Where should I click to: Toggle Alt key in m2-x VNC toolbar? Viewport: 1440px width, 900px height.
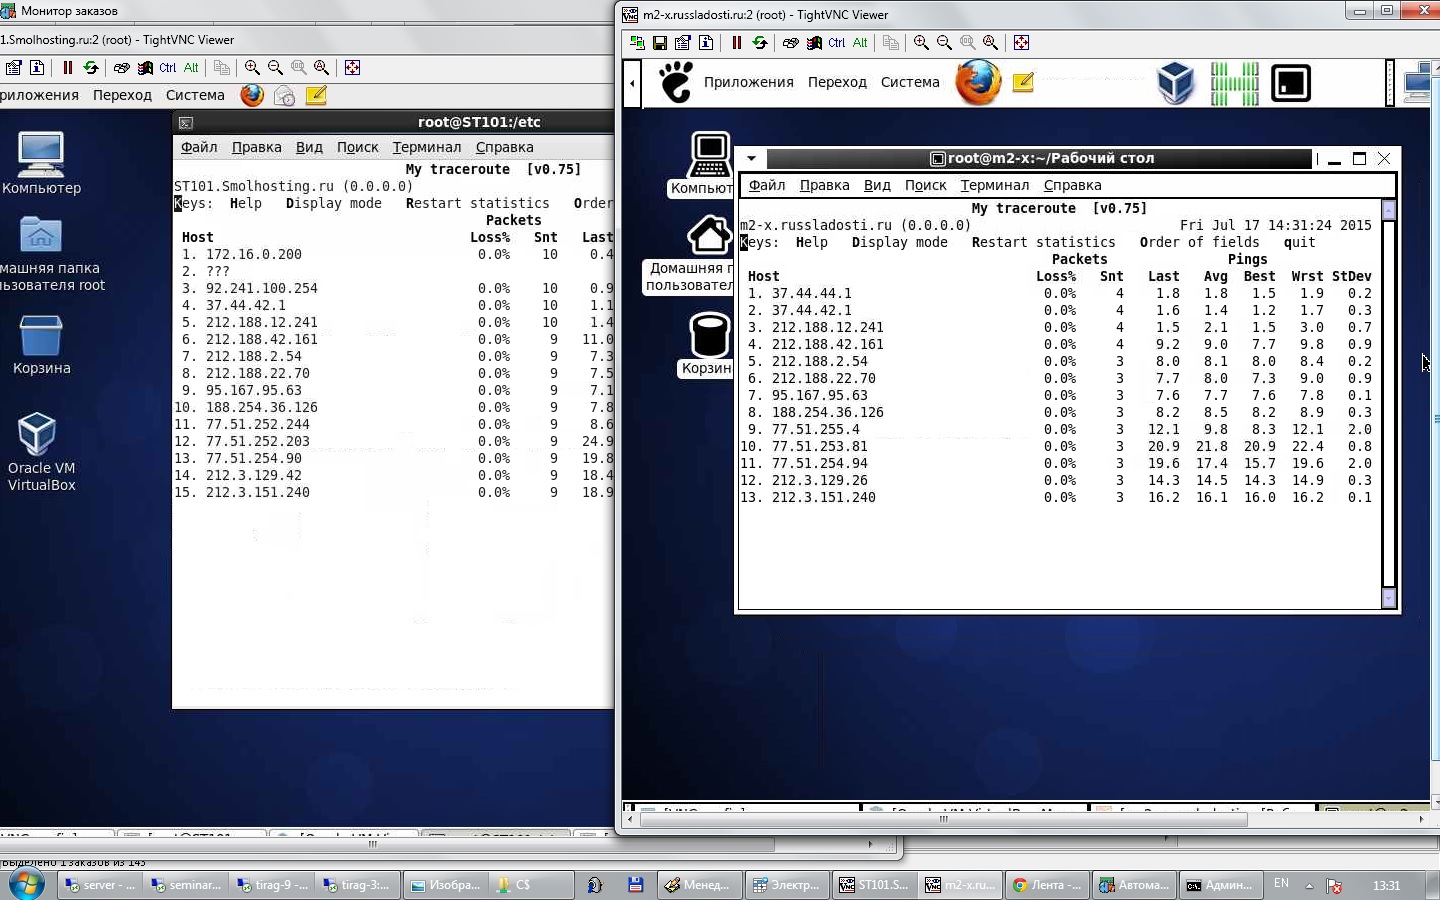(x=860, y=43)
